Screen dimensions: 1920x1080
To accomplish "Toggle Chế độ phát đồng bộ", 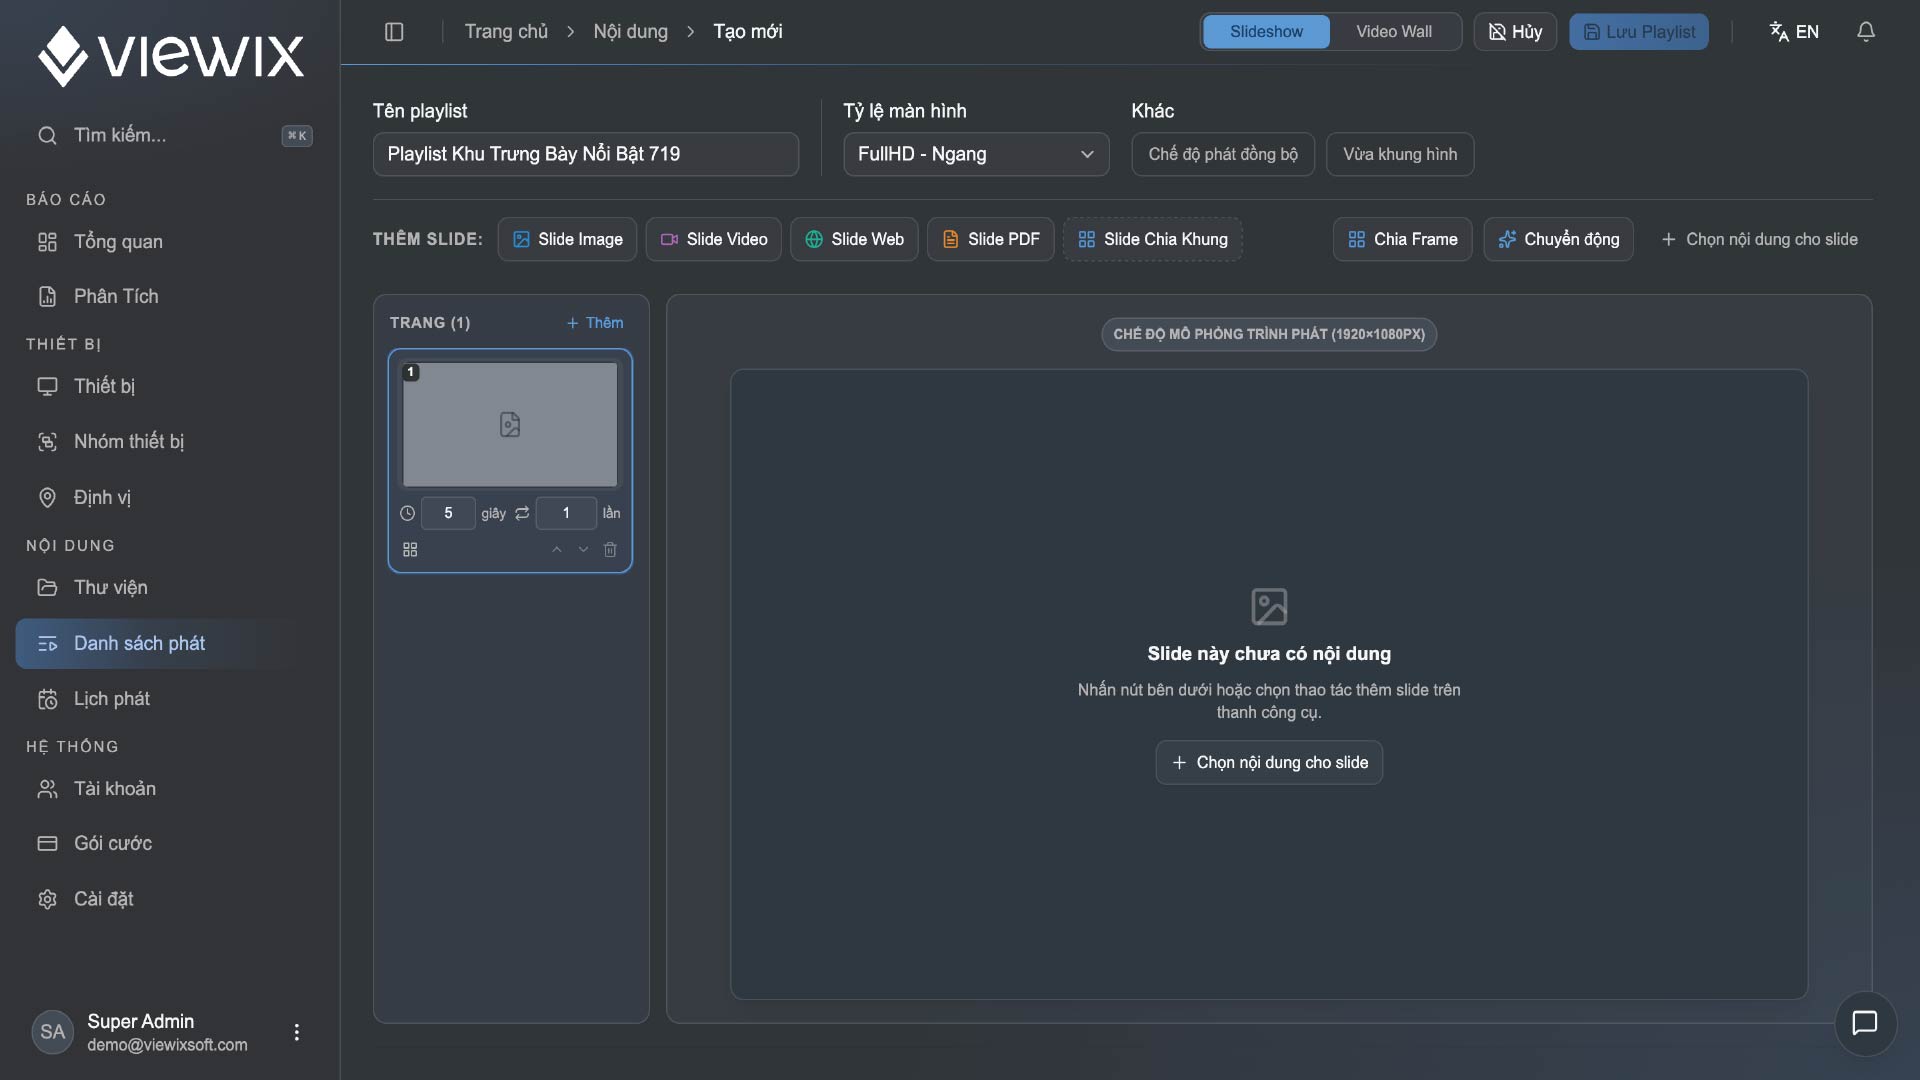I will pyautogui.click(x=1223, y=154).
